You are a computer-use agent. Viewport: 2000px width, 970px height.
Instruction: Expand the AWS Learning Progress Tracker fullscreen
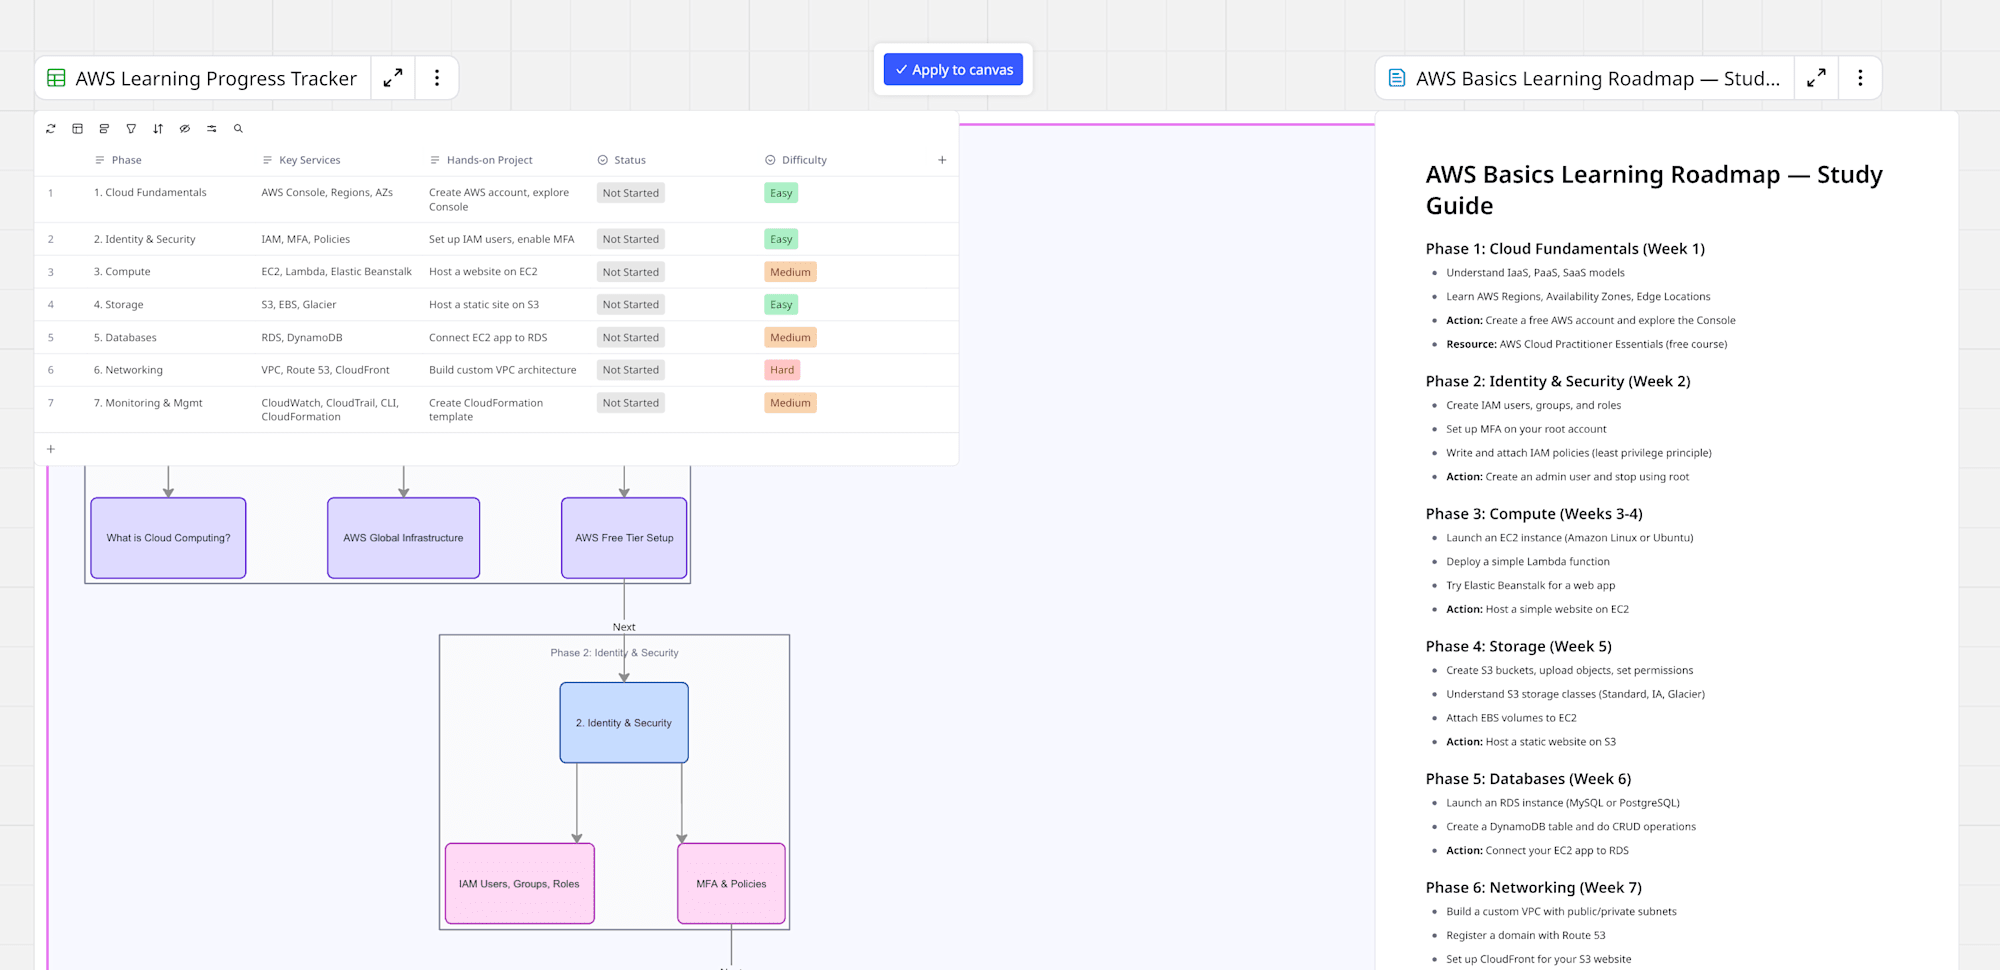tap(393, 78)
